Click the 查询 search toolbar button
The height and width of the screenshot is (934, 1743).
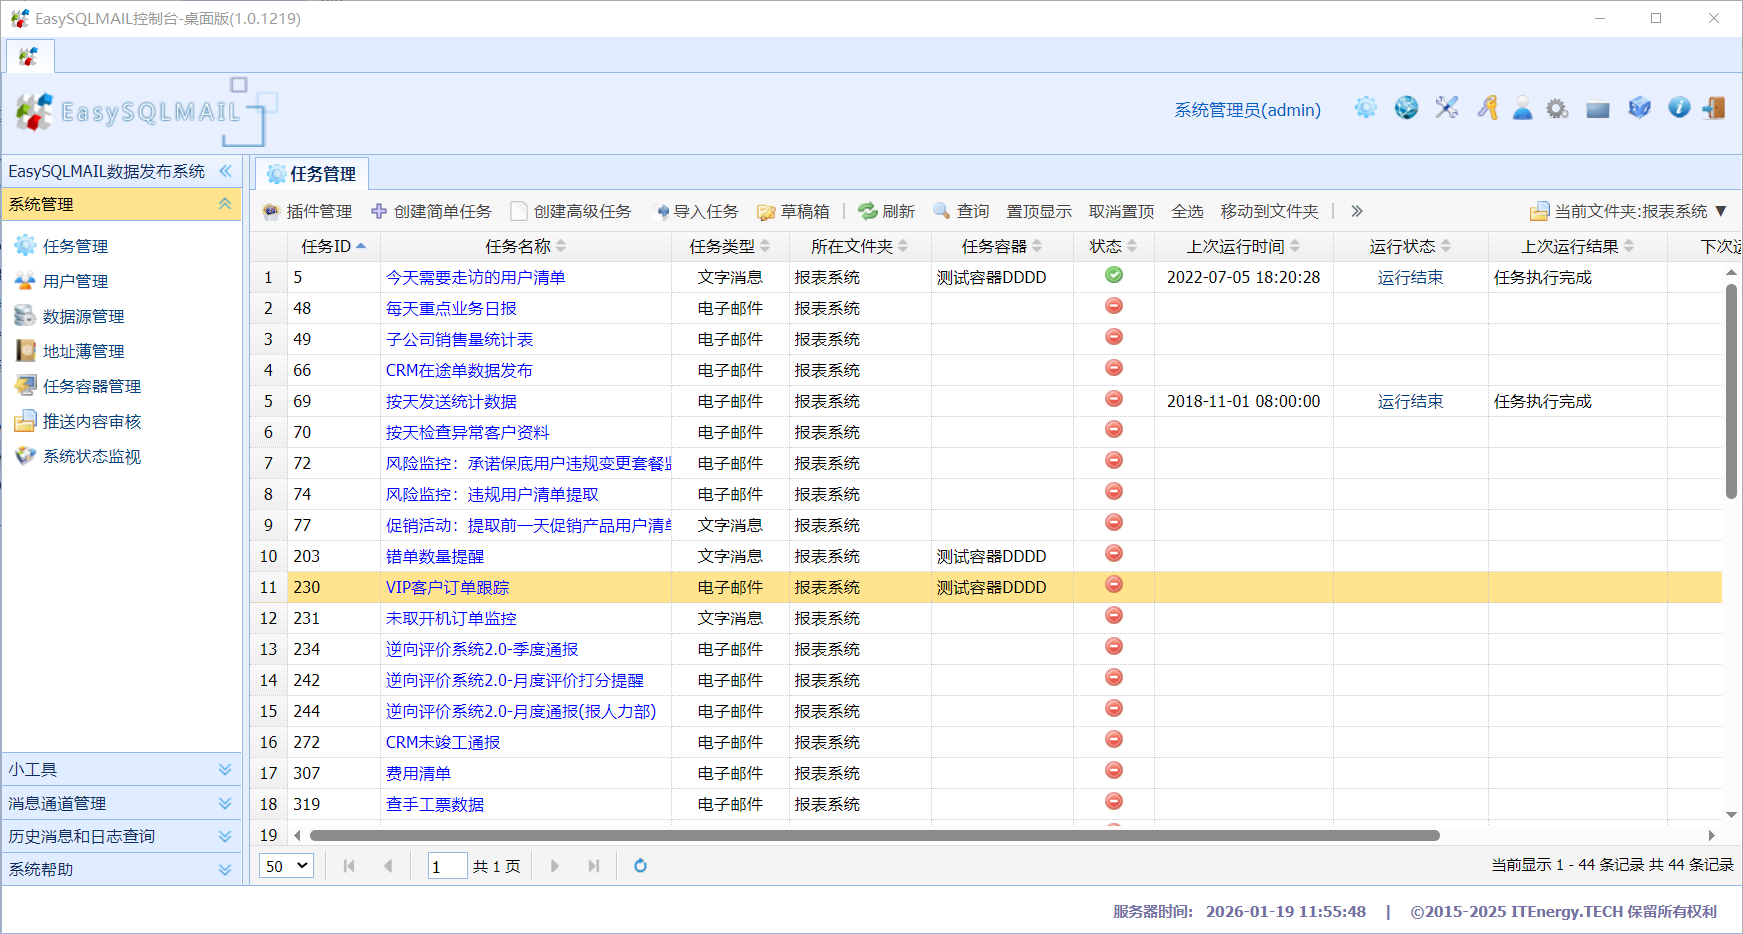pyautogui.click(x=961, y=211)
